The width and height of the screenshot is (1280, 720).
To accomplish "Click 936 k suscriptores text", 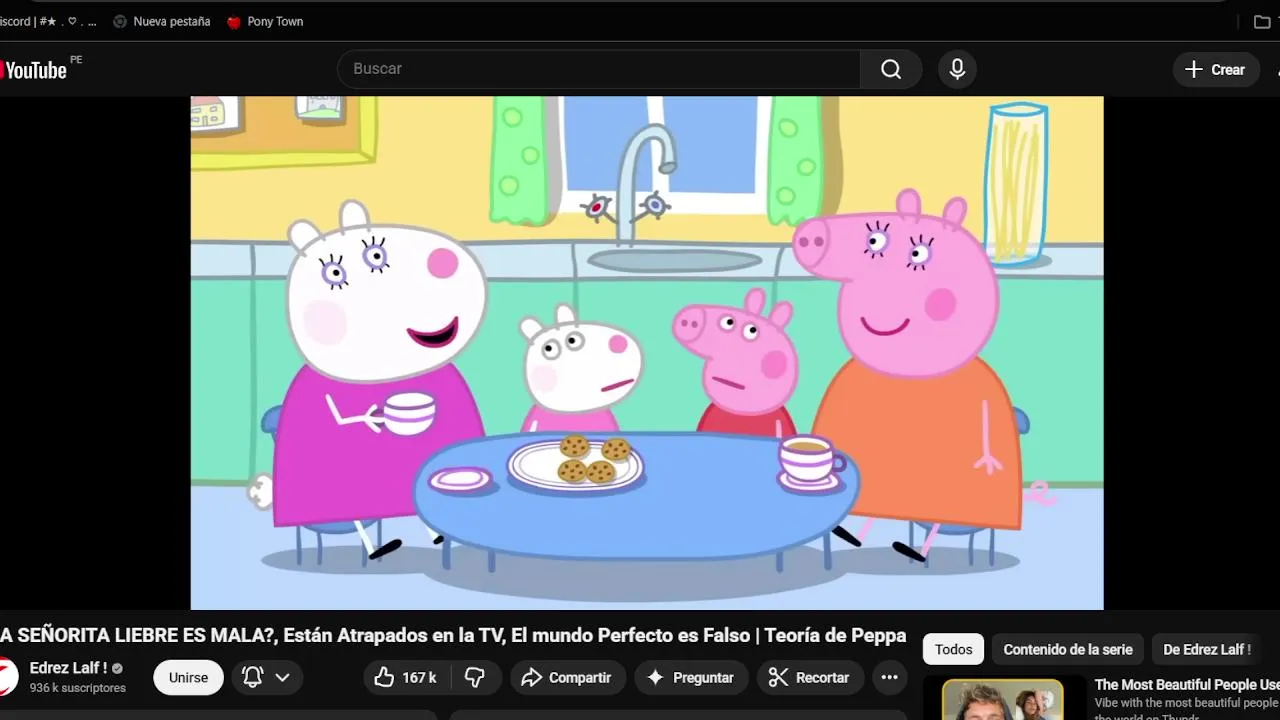I will [78, 688].
